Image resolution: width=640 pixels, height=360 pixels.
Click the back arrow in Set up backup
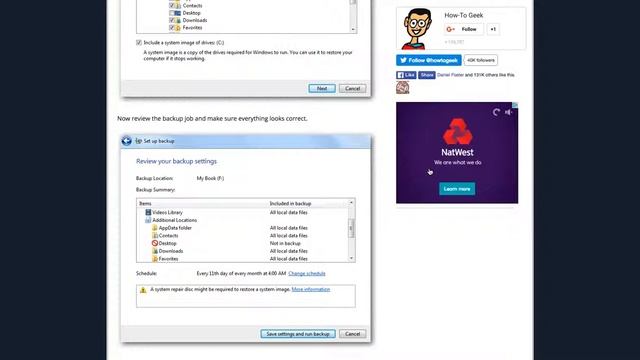click(x=126, y=141)
